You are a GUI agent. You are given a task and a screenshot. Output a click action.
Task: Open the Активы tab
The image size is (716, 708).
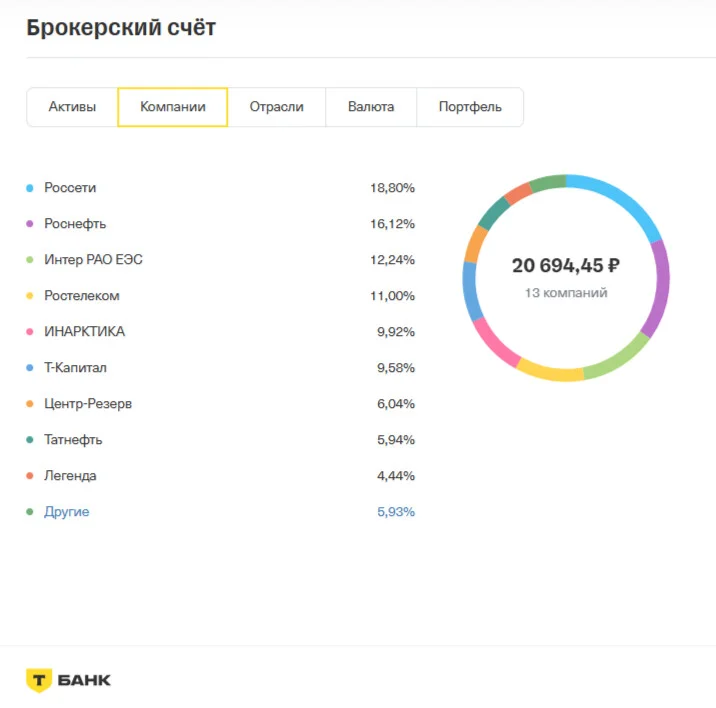click(x=72, y=107)
